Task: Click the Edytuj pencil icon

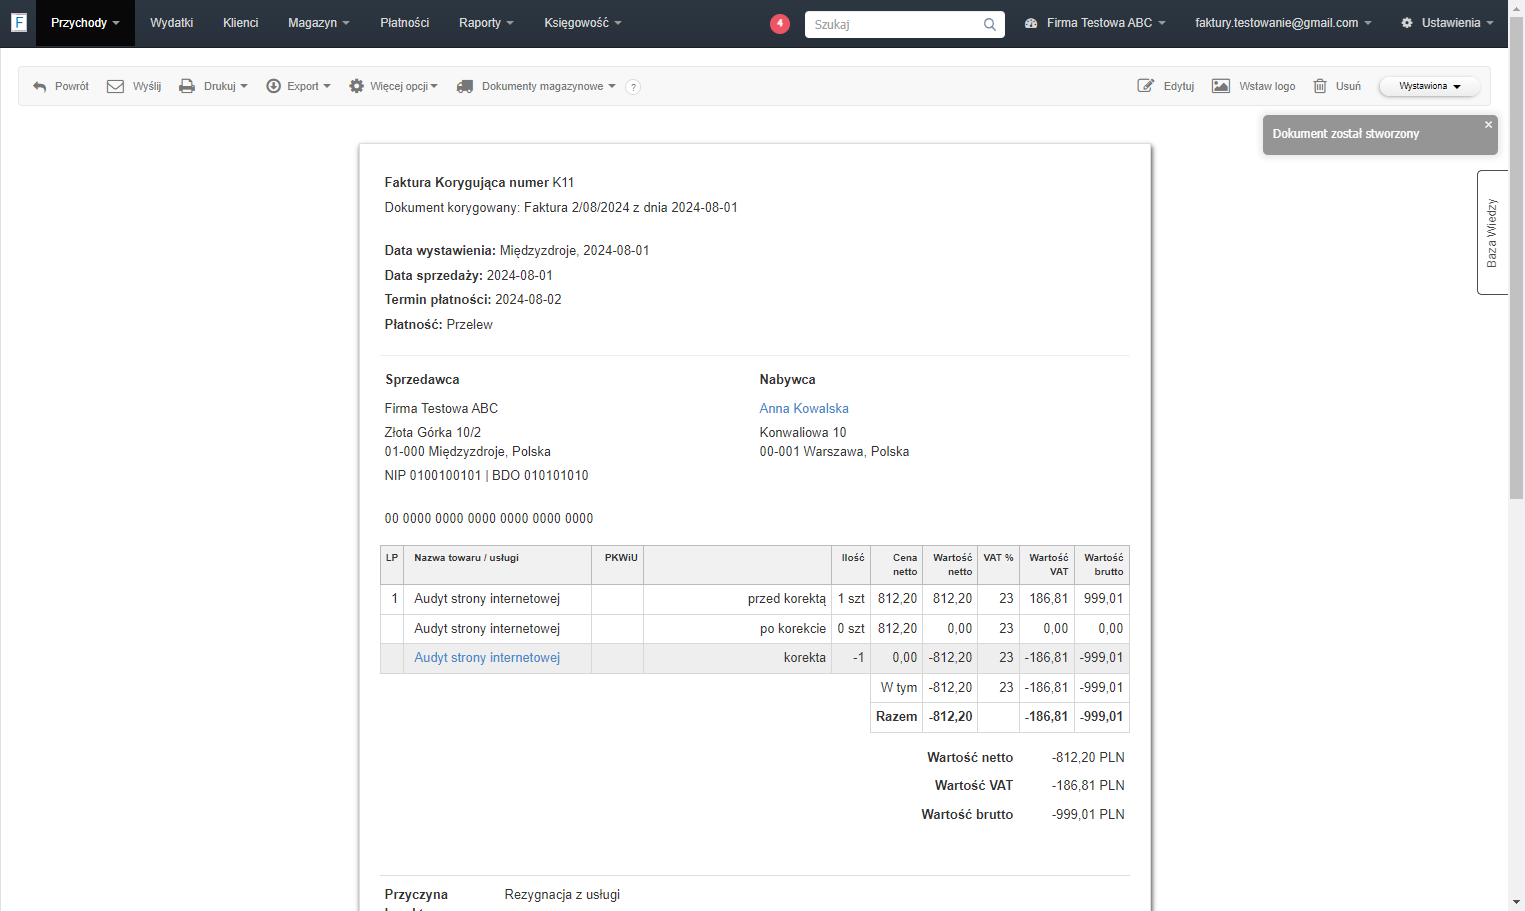Action: (1146, 86)
